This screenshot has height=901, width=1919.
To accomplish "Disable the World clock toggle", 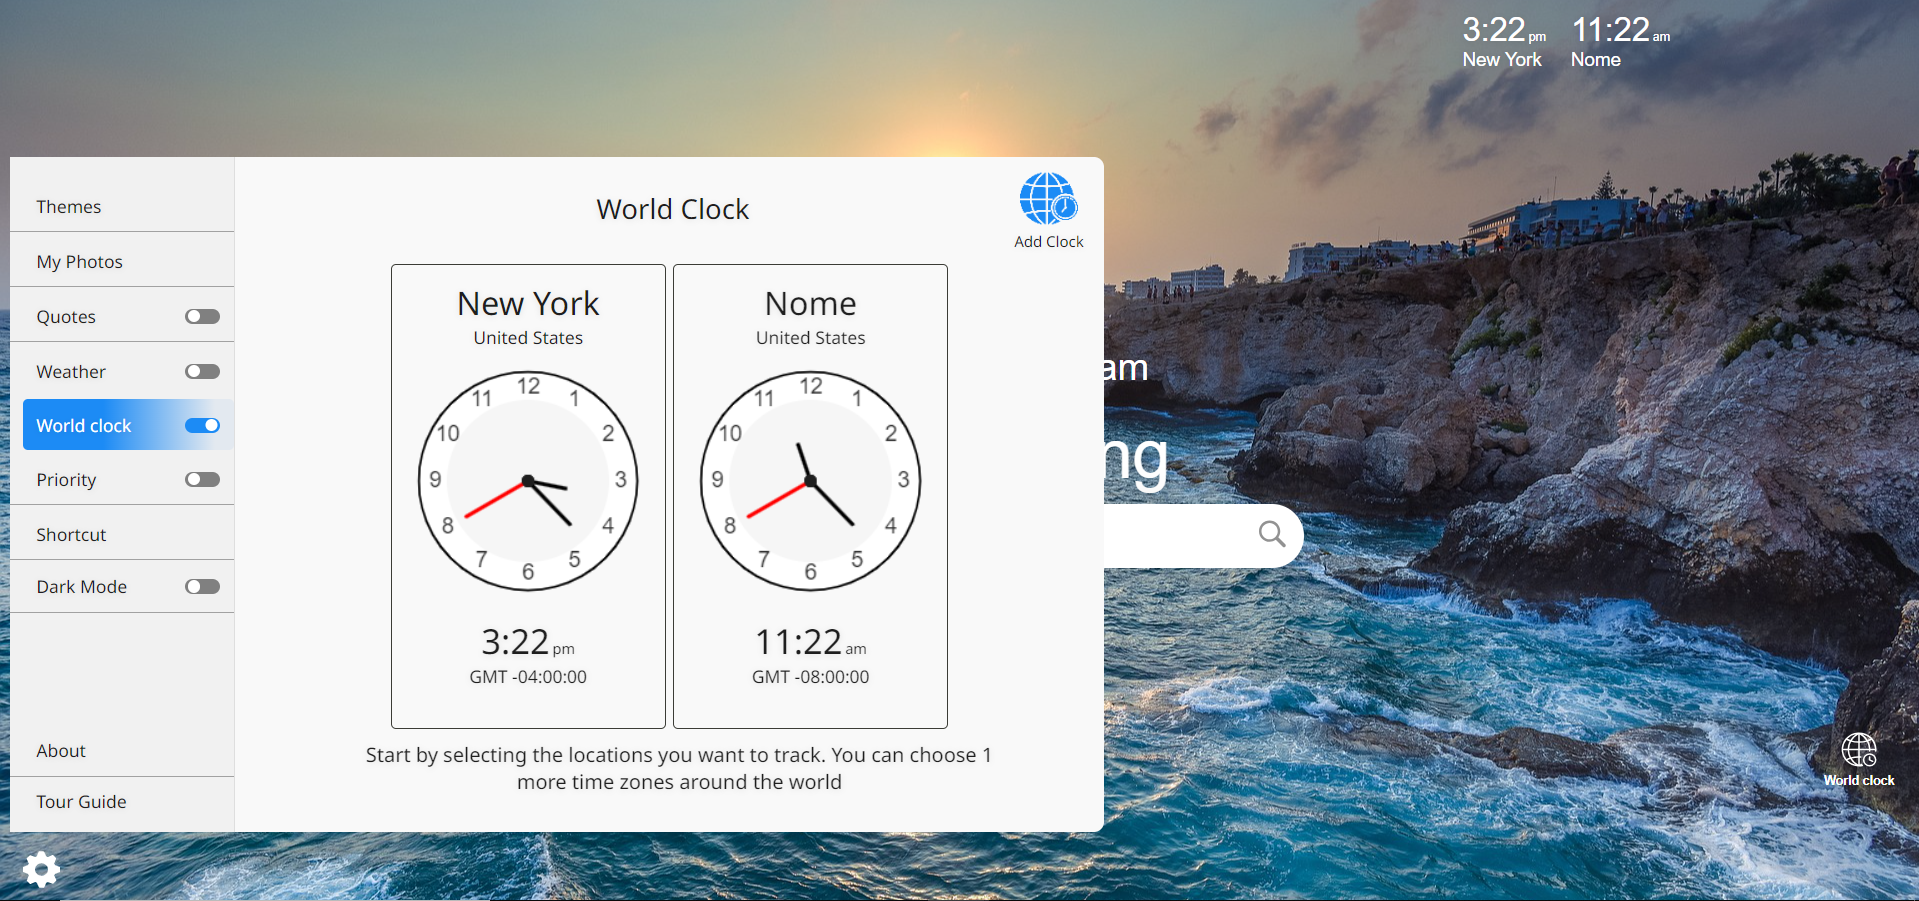I will (x=202, y=425).
